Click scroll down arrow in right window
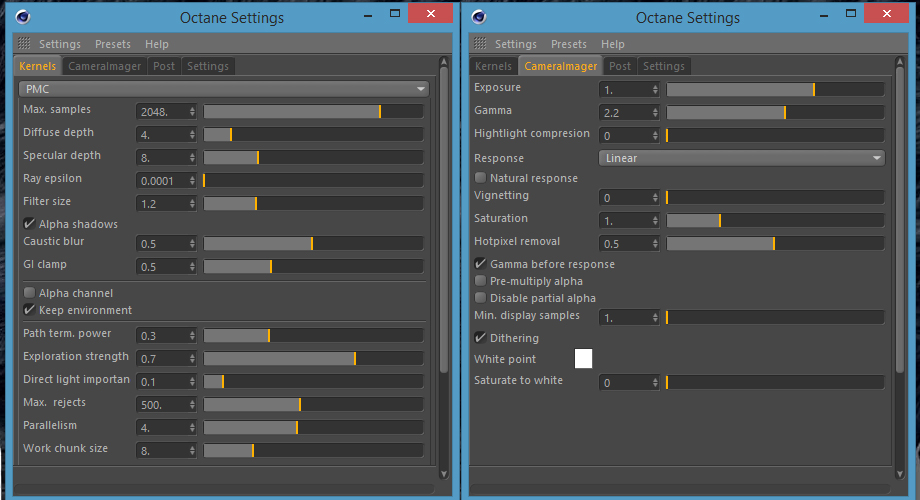The width and height of the screenshot is (920, 500). 899,474
